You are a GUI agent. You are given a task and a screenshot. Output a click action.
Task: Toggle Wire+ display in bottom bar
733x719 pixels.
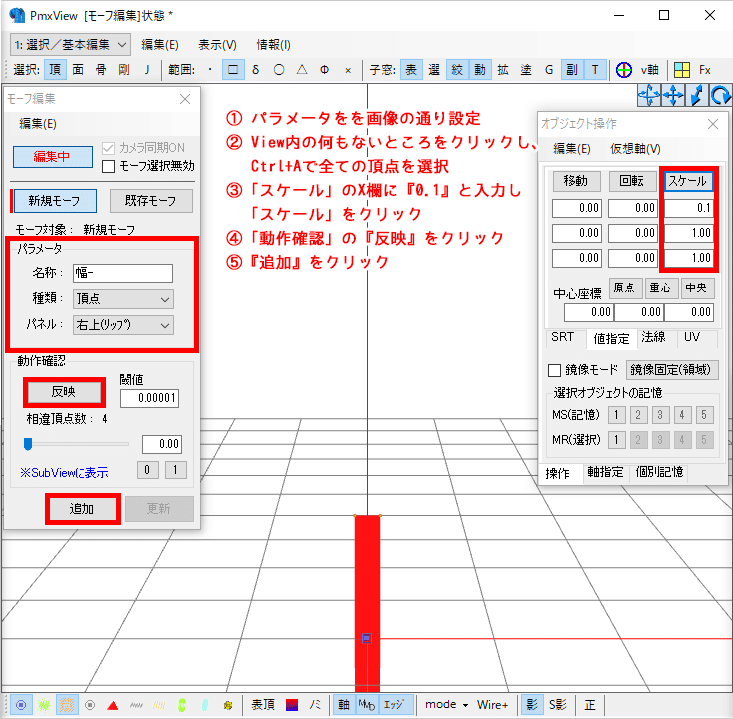point(493,705)
